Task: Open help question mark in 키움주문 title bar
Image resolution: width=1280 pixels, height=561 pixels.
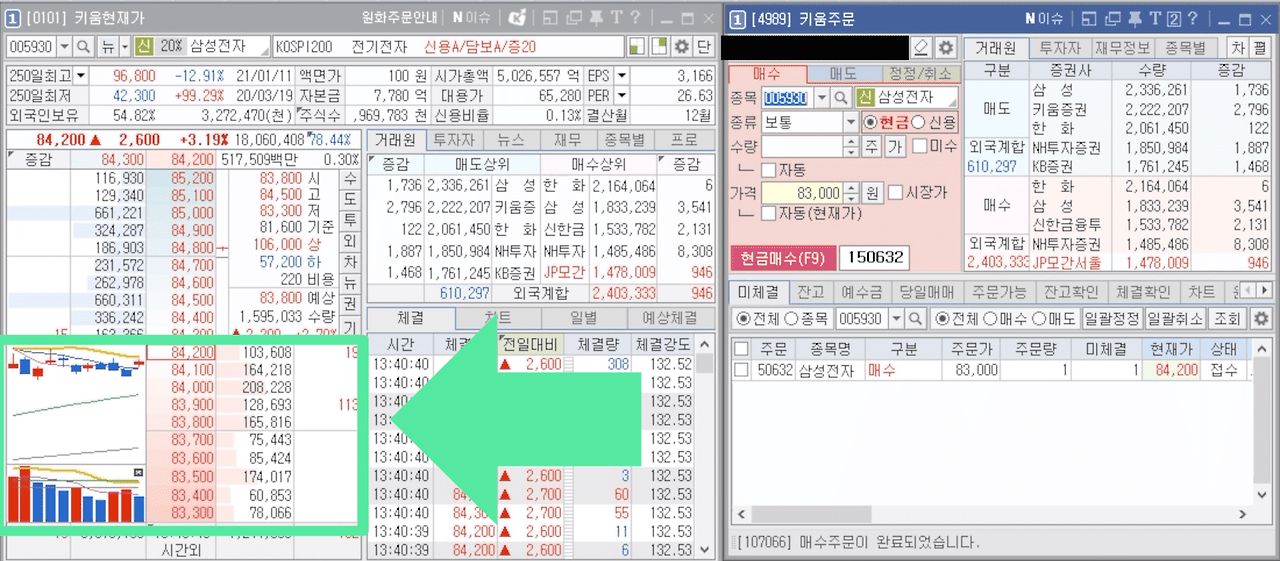Action: click(x=1194, y=18)
